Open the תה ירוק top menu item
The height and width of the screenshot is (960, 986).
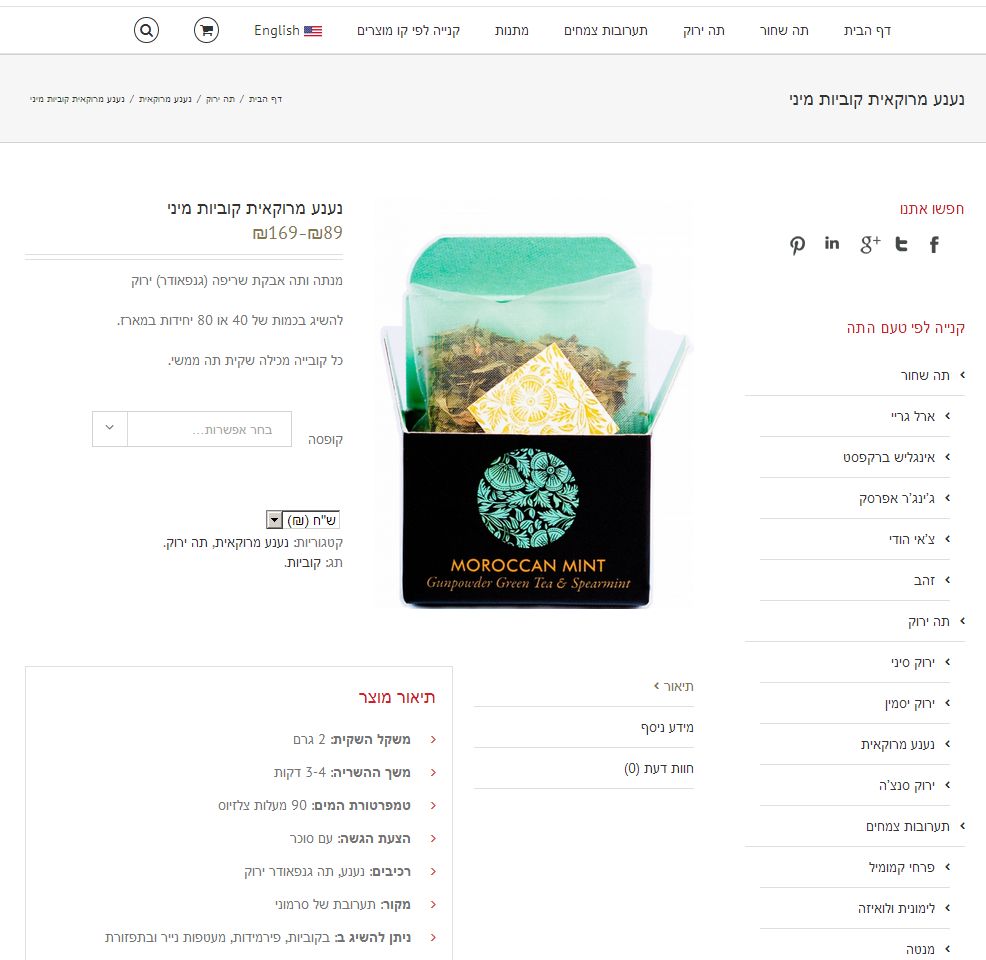pos(704,30)
